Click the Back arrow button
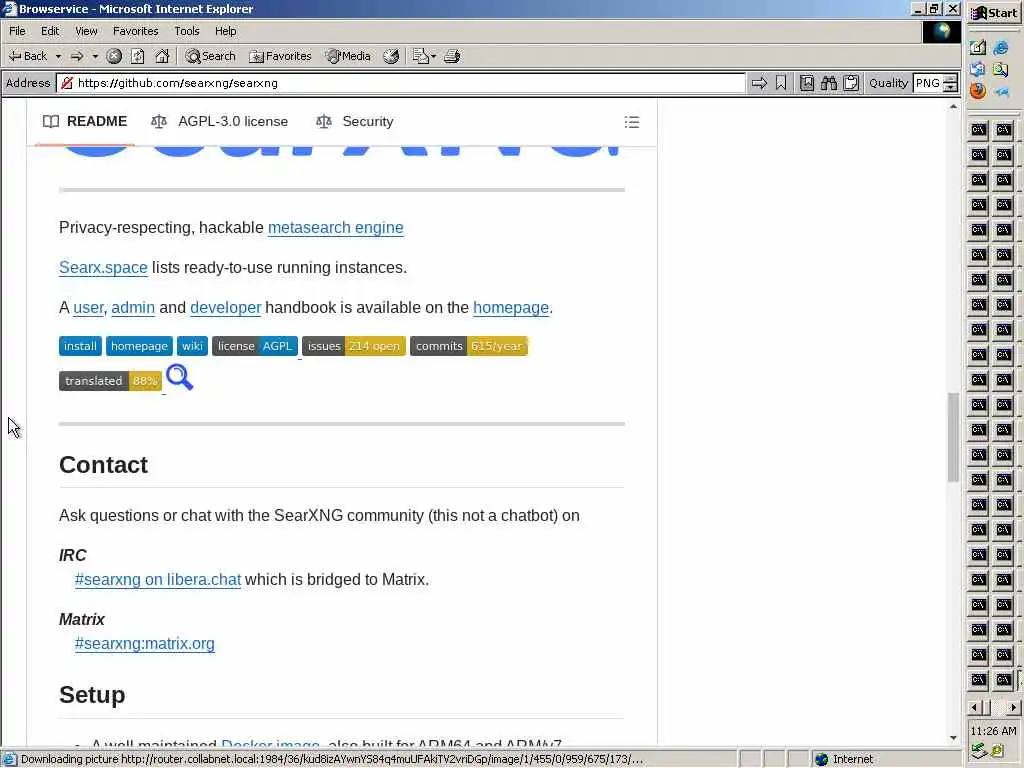This screenshot has width=1024, height=768. click(x=27, y=56)
